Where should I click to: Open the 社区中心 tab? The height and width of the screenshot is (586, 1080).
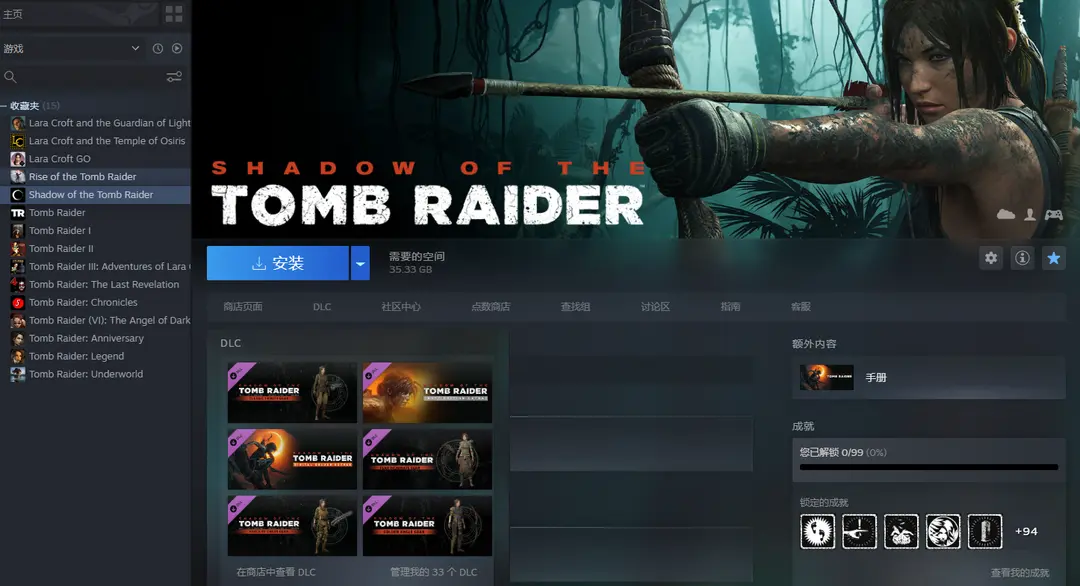click(x=401, y=306)
